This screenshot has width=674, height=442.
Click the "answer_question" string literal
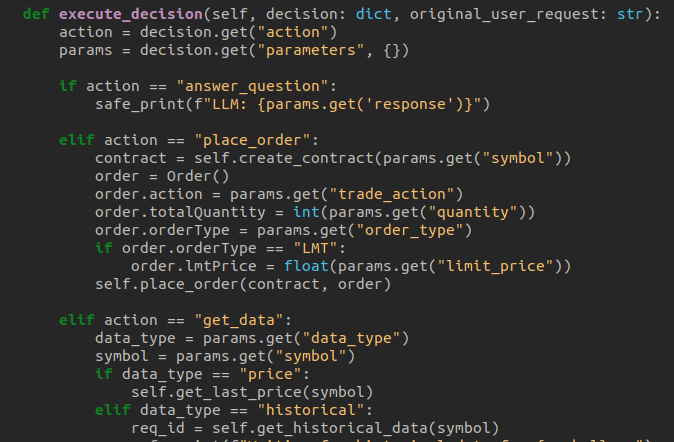[x=261, y=86]
